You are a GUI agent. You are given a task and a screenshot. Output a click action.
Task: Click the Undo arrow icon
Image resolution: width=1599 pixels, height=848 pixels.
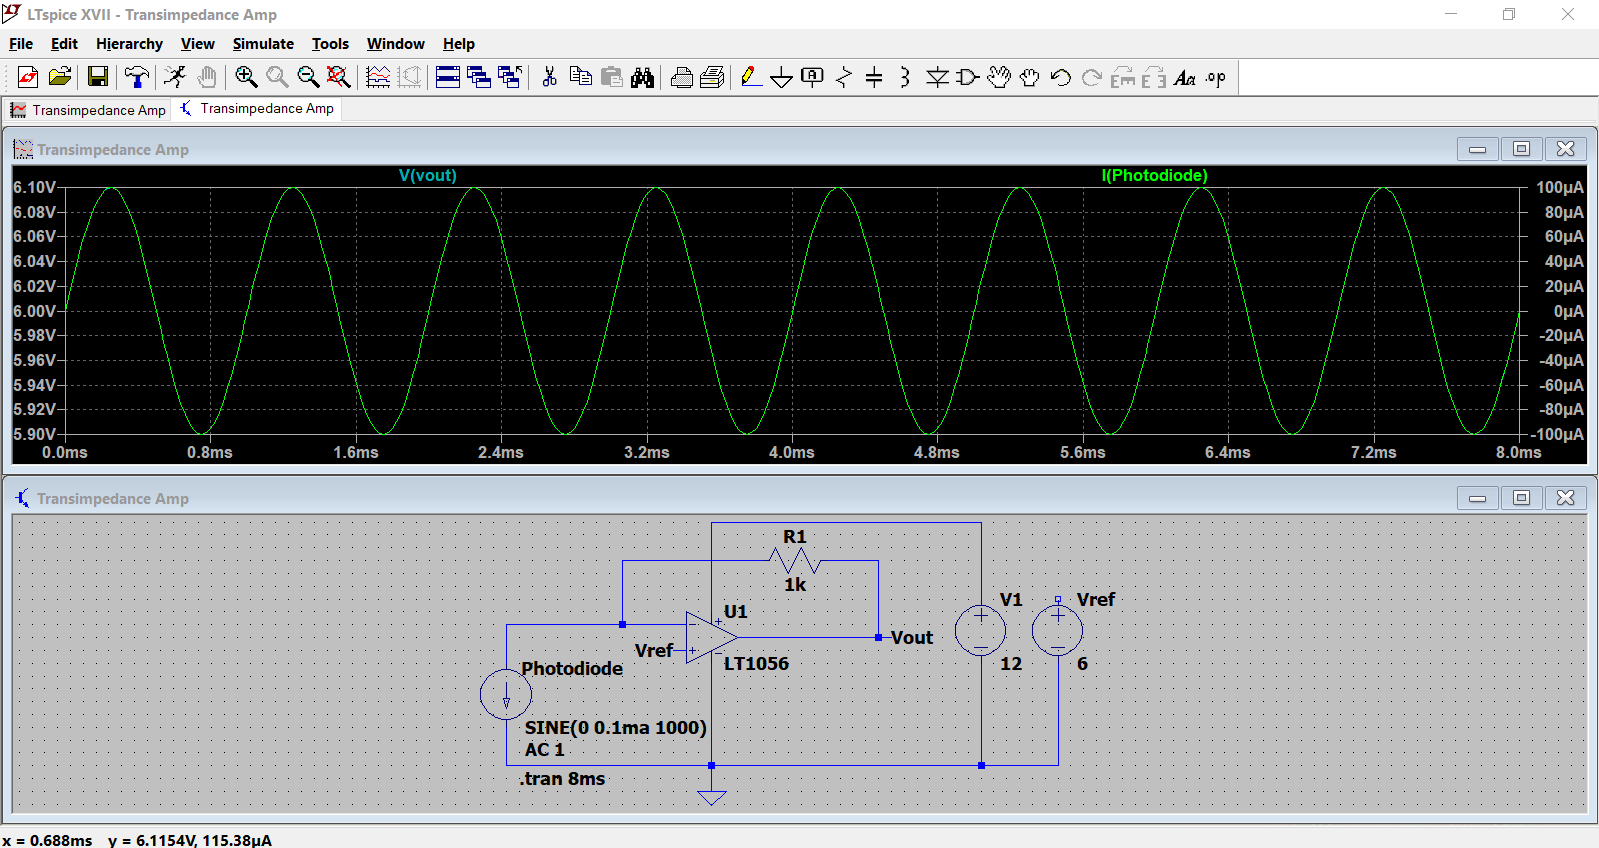tap(1061, 77)
